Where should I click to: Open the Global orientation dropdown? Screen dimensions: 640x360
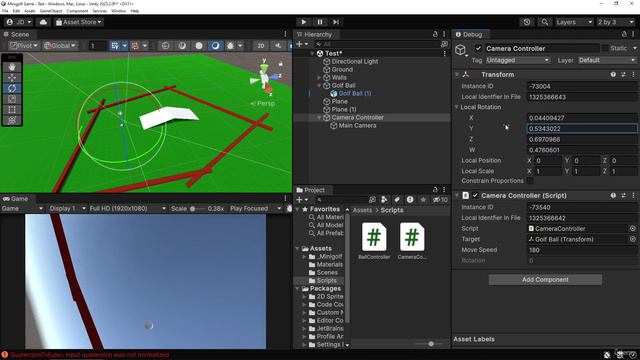click(x=60, y=46)
